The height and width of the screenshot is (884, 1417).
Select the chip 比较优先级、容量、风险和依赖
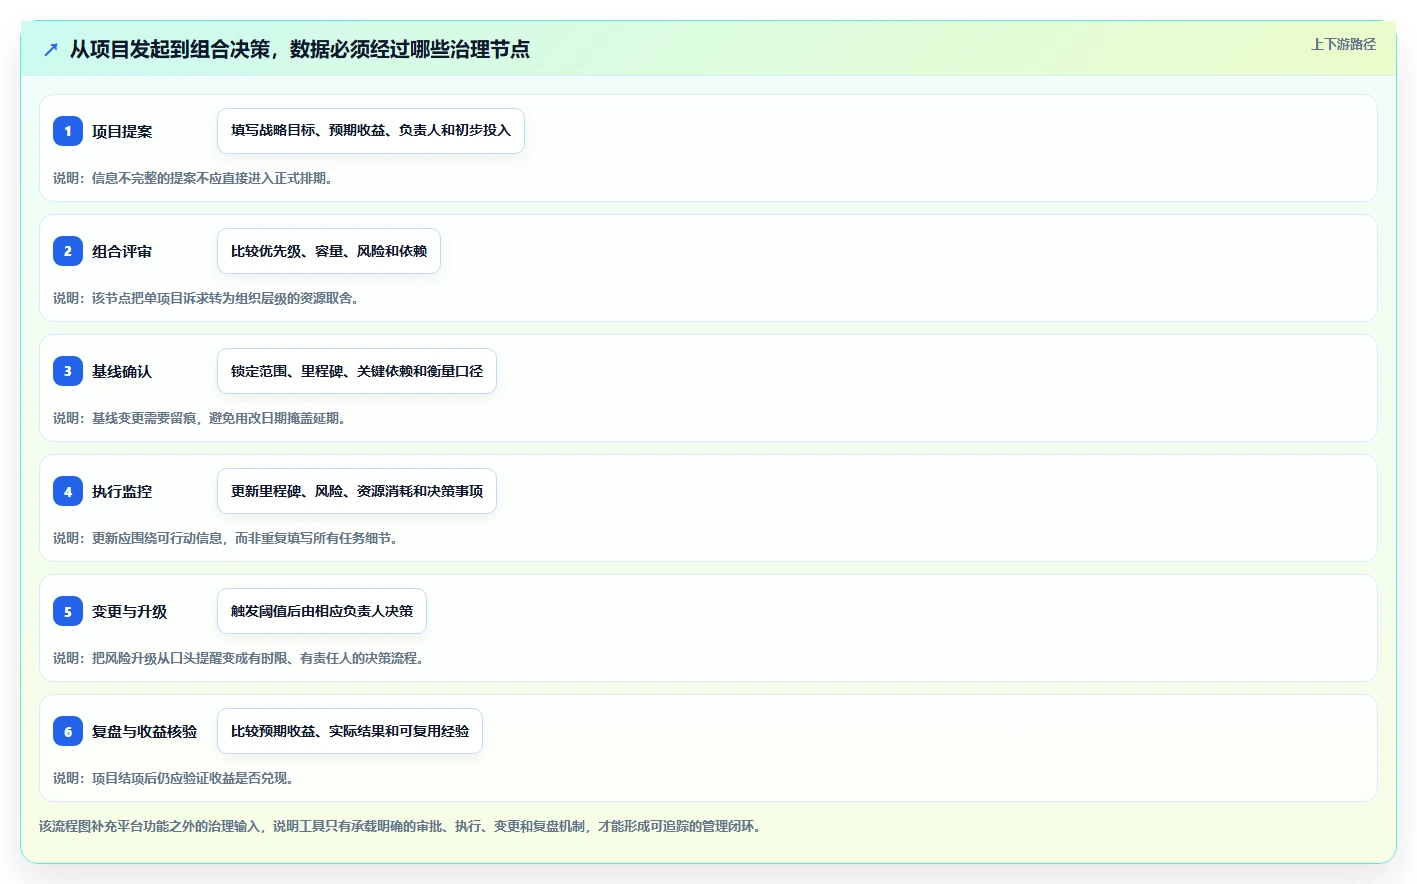coord(329,251)
